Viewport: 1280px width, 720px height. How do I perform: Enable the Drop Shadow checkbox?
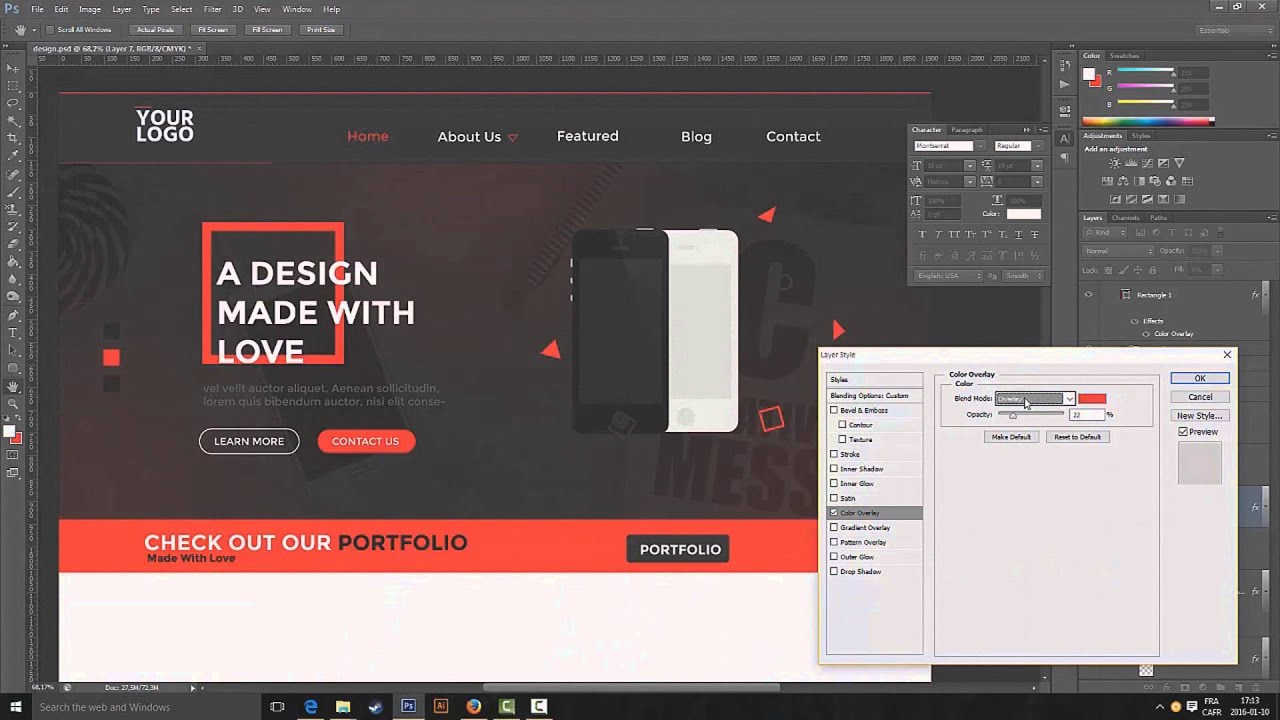[834, 571]
